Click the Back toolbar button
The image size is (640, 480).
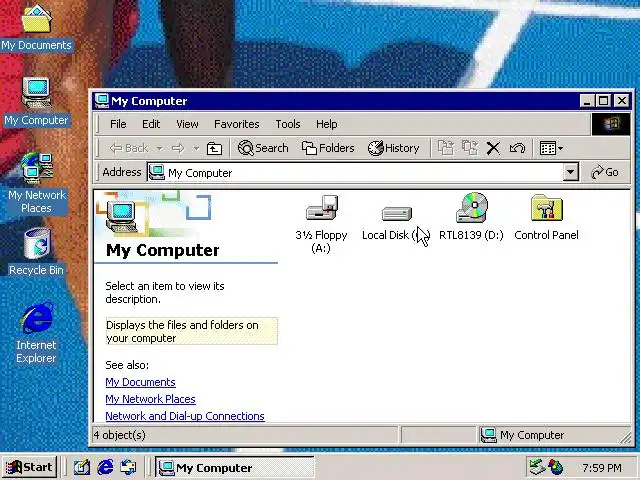click(x=129, y=148)
